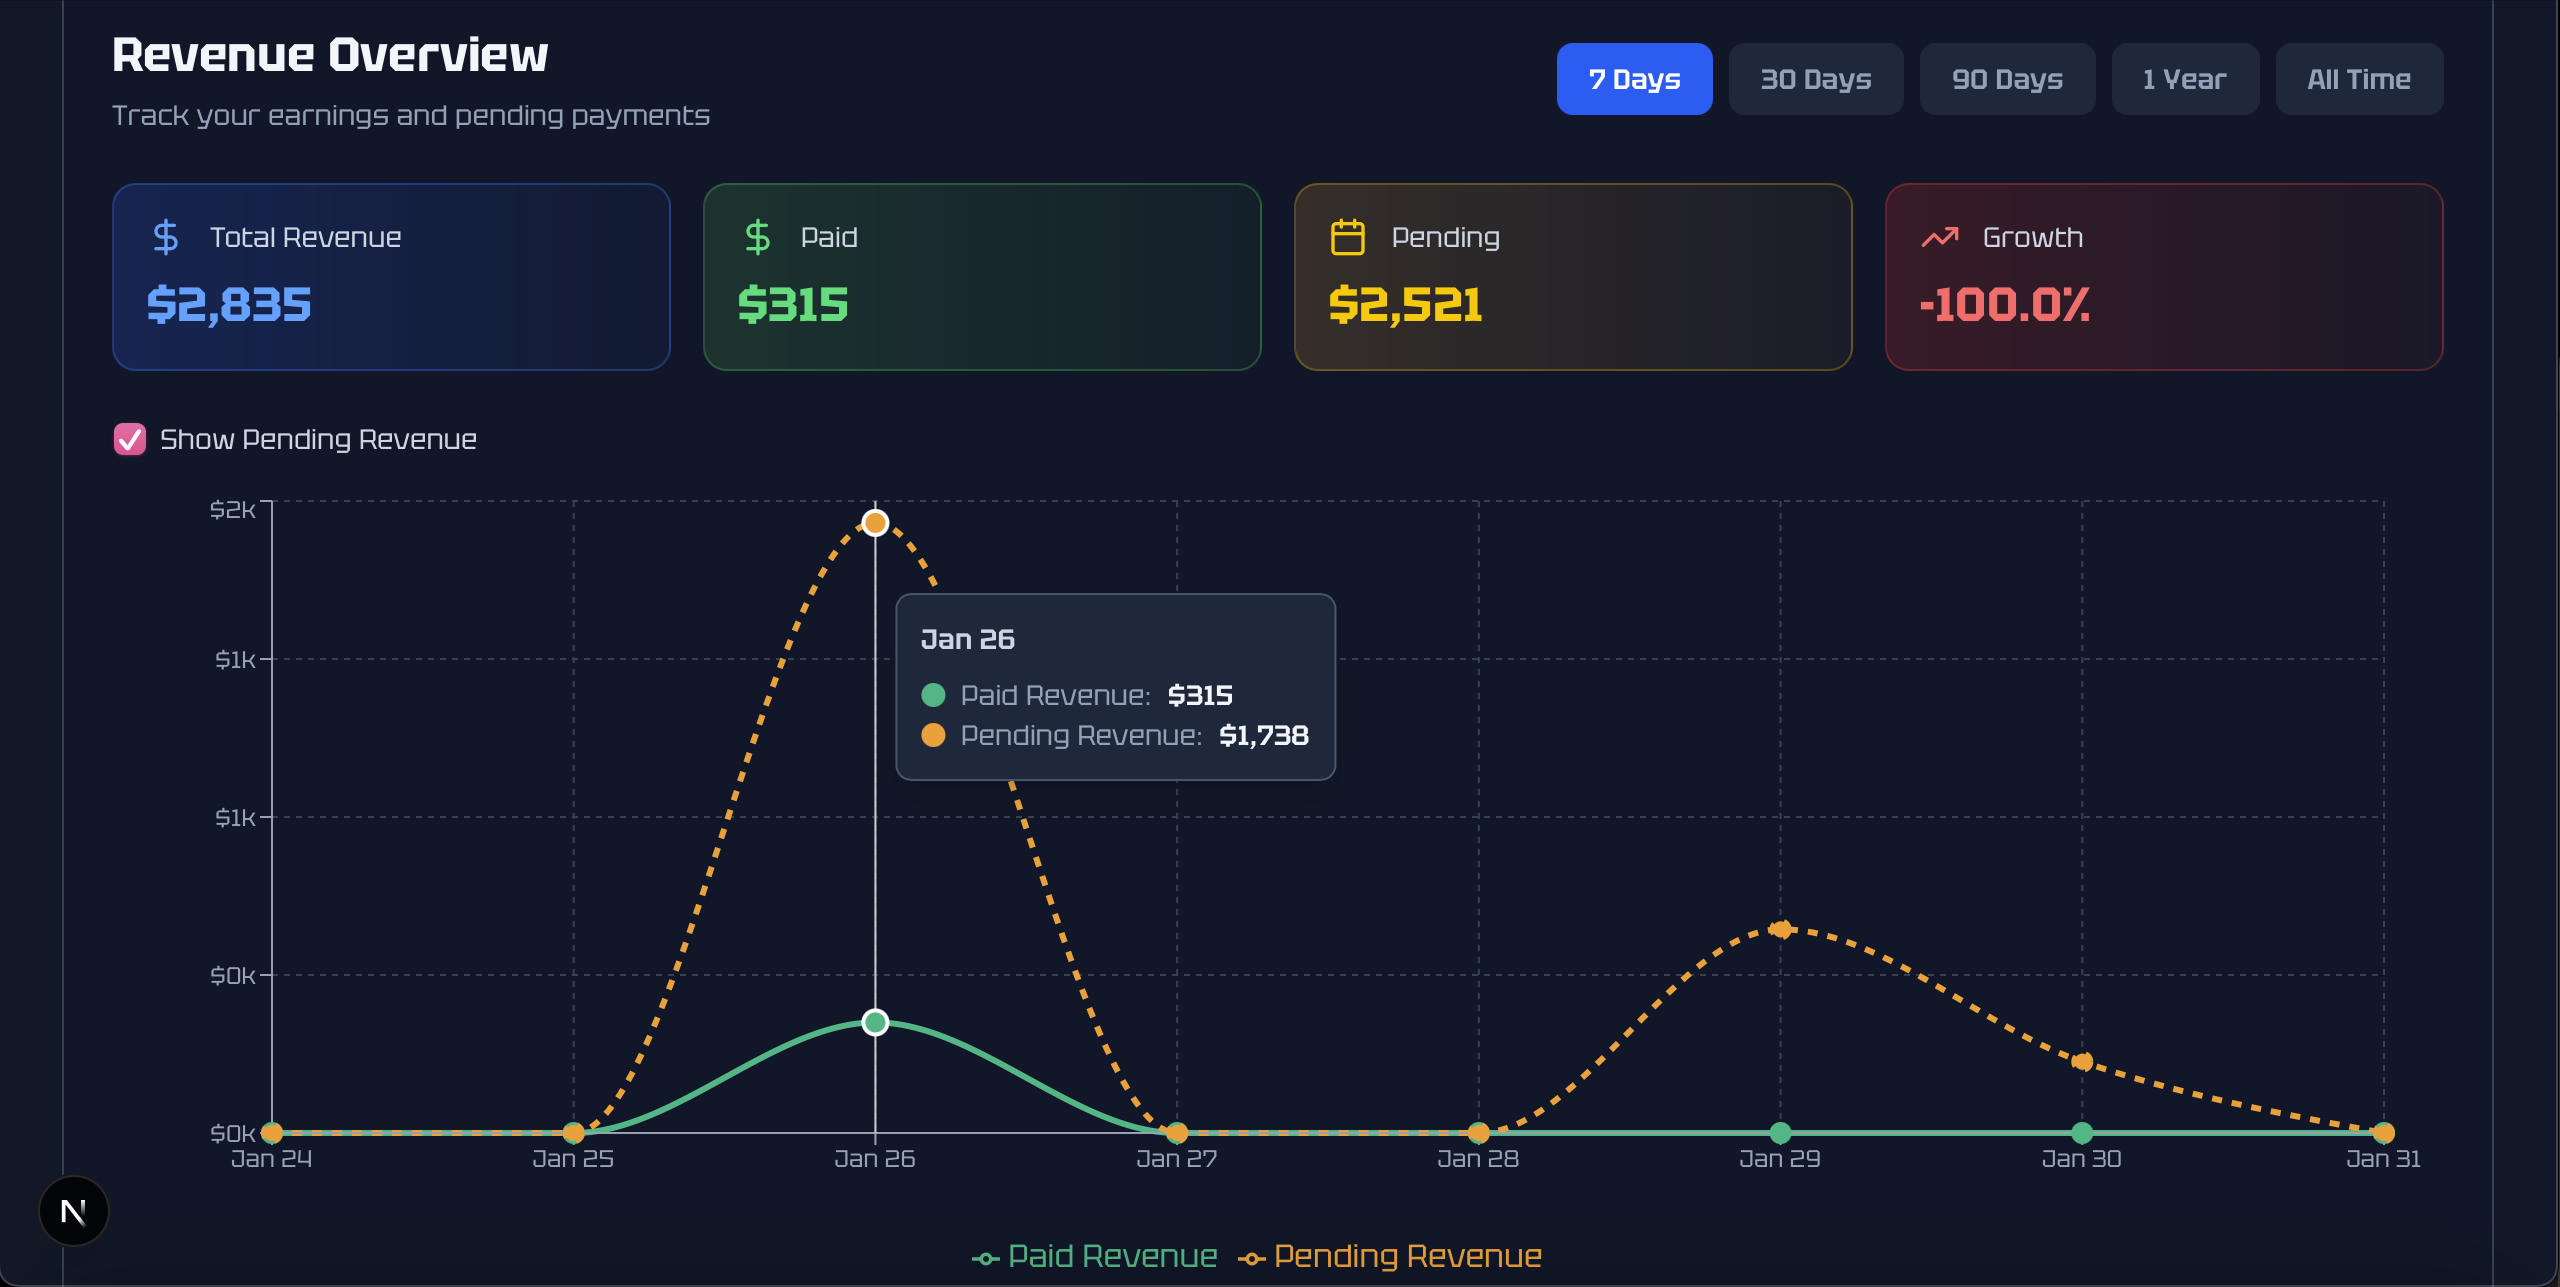Click the data point at Jan 28
The image size is (2560, 1287).
tap(1479, 1133)
